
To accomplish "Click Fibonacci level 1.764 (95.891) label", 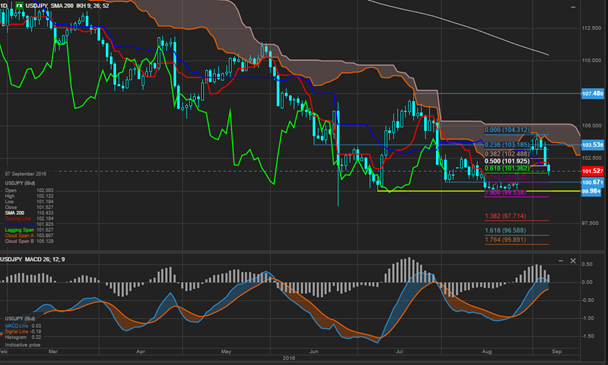I will click(506, 240).
